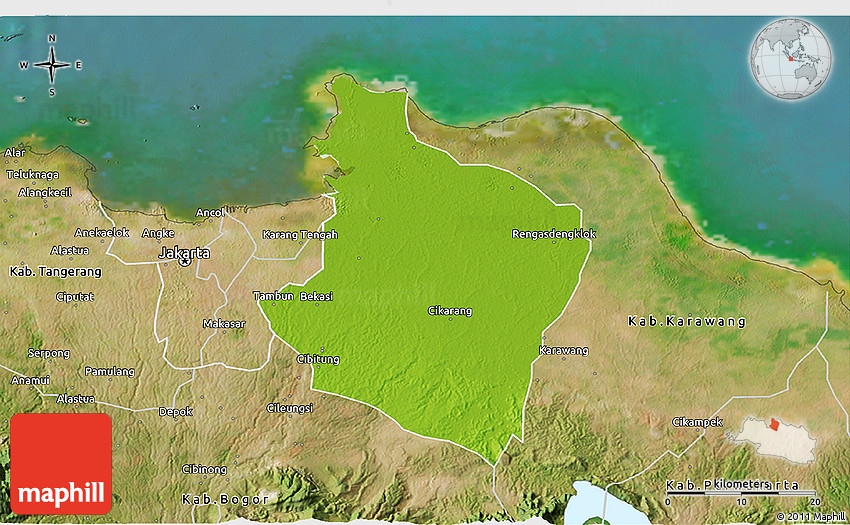The width and height of the screenshot is (850, 525).
Task: Click the kilometers scale bar
Action: point(742,493)
